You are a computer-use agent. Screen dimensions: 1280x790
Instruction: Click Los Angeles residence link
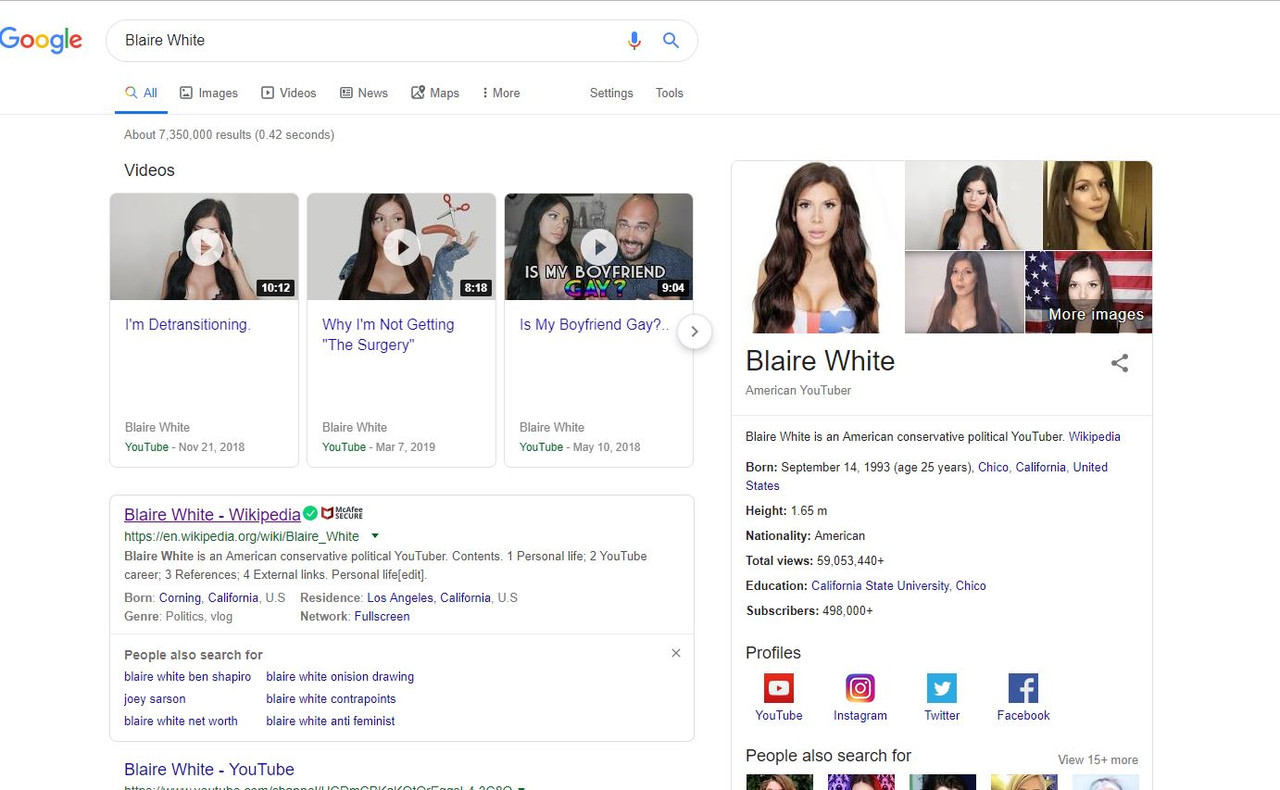(400, 598)
